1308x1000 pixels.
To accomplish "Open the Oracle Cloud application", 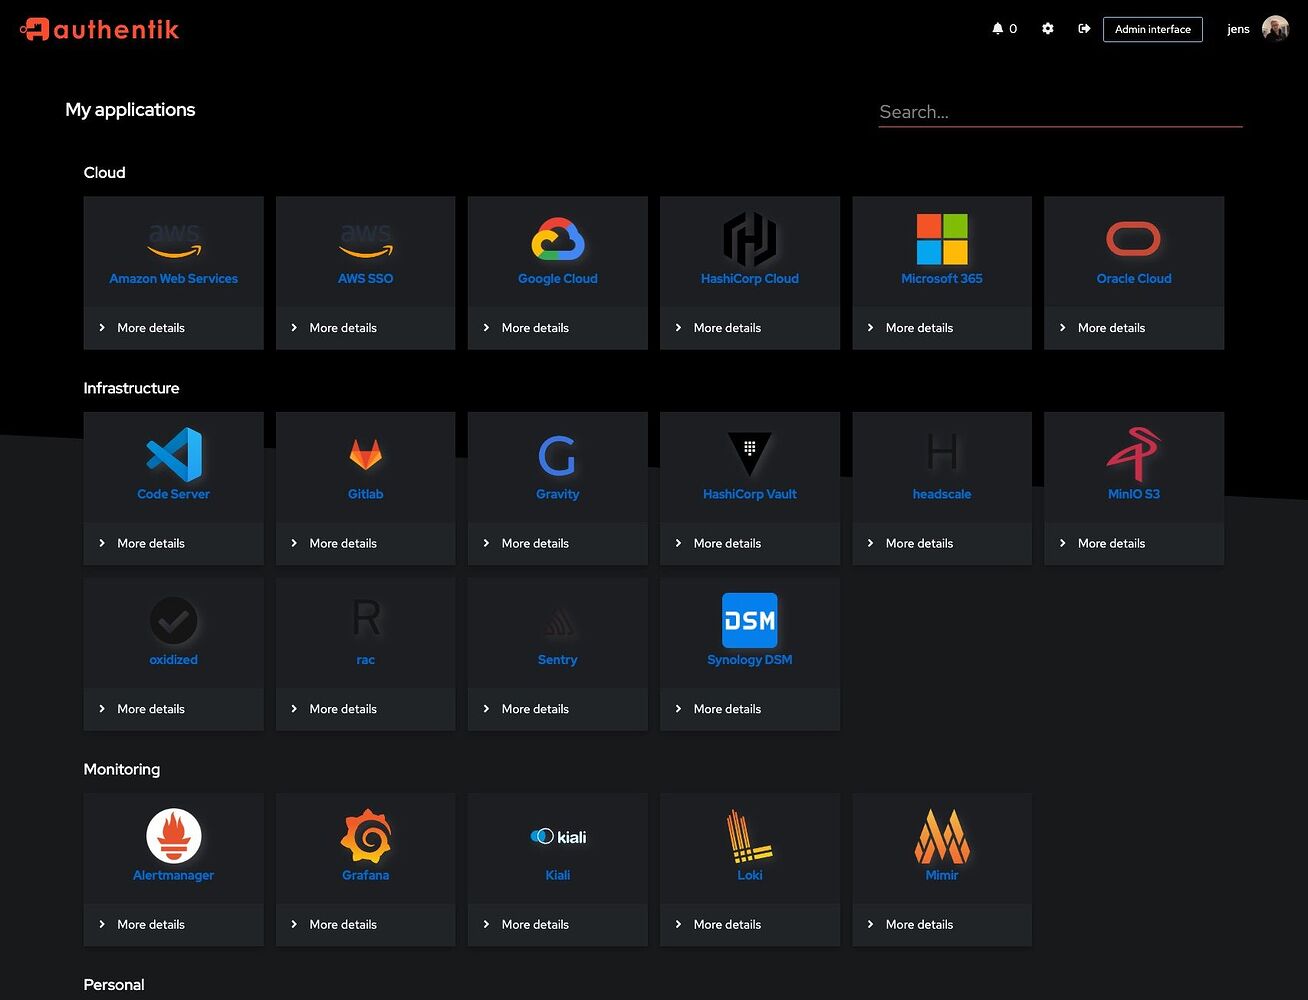I will (x=1133, y=238).
